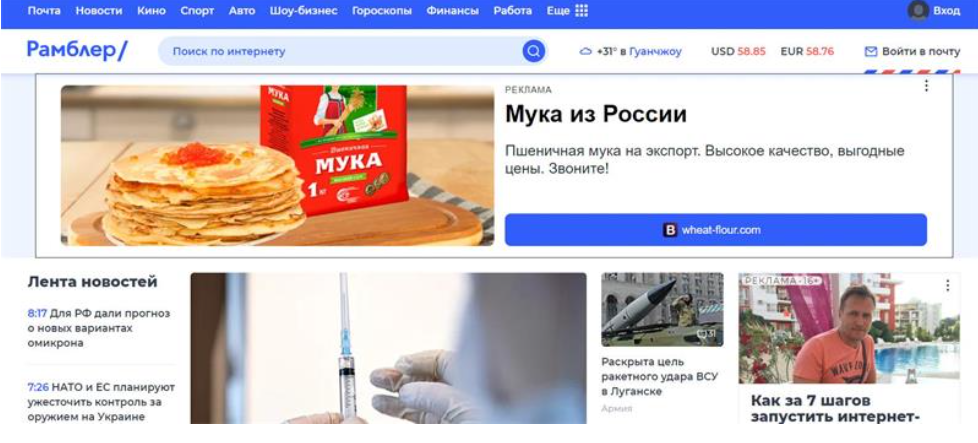Viewport: 978px width, 443px height.
Task: Click the Гуанчжоу city weather link
Action: pyautogui.click(x=656, y=52)
